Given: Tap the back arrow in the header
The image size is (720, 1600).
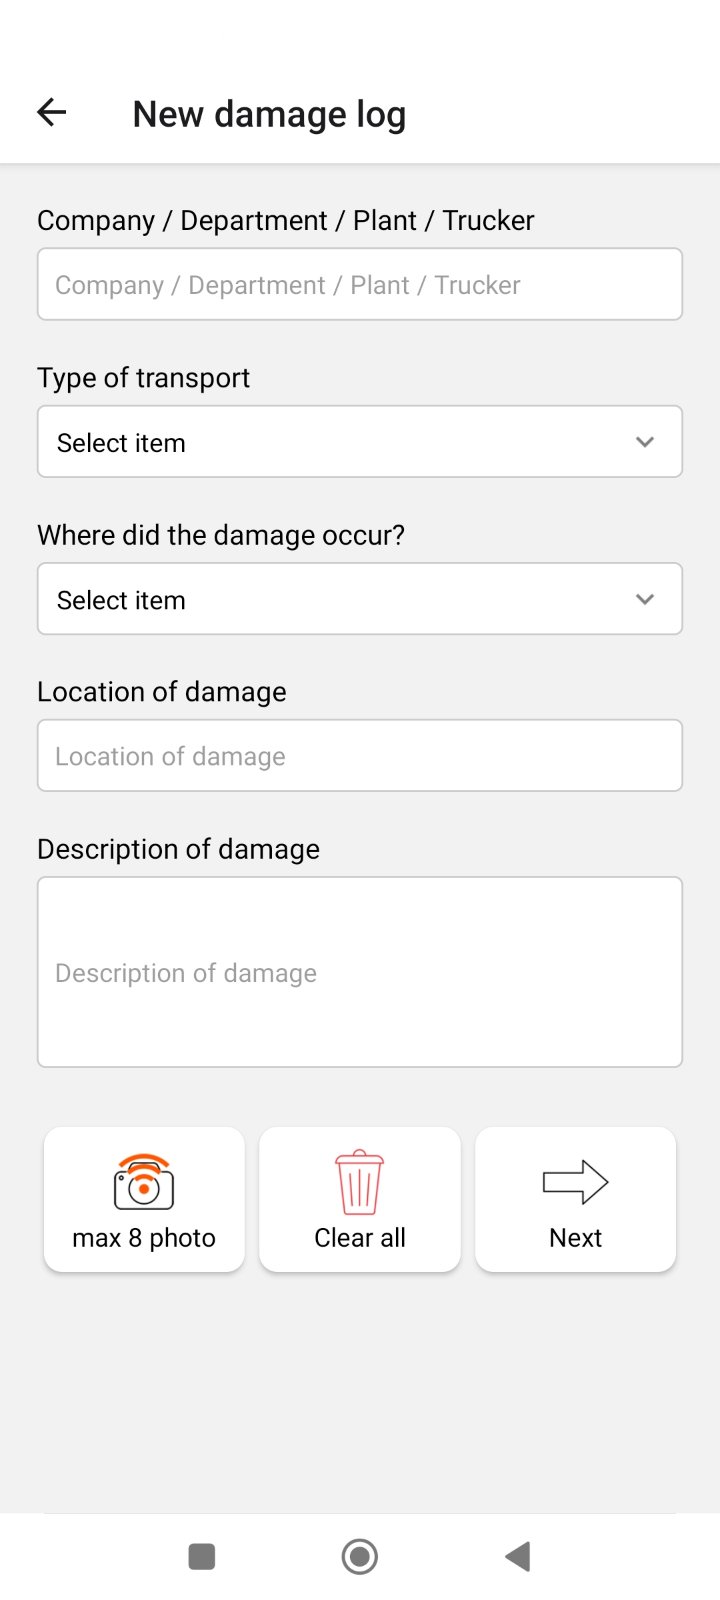Looking at the screenshot, I should coord(52,113).
